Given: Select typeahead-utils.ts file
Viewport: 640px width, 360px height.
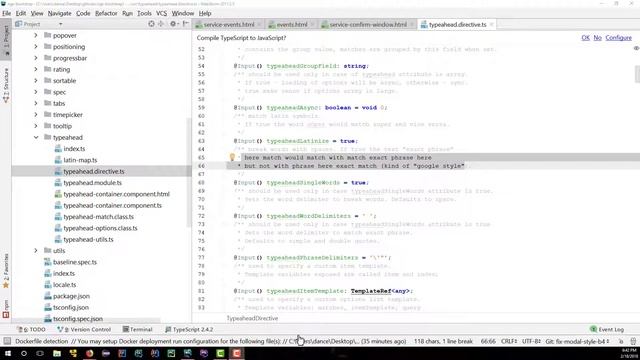Looking at the screenshot, I should (88, 240).
